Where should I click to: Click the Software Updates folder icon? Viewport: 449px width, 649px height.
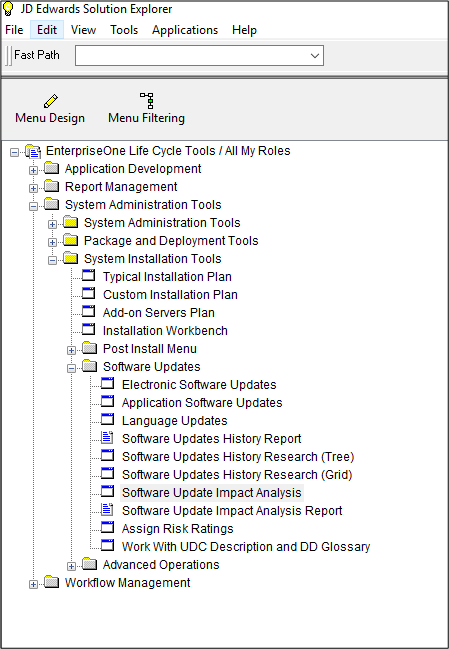90,366
